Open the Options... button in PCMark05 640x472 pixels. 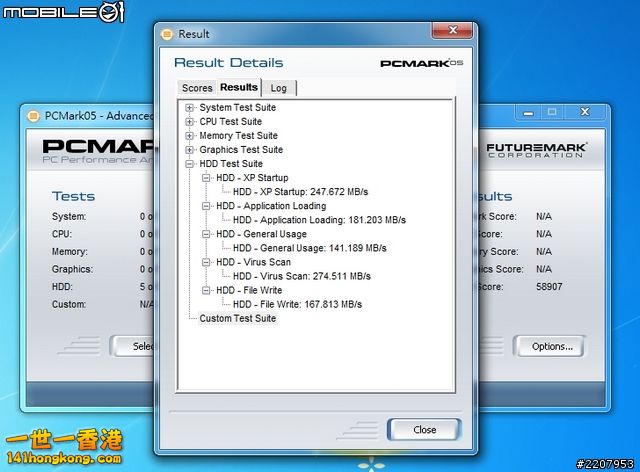pyautogui.click(x=552, y=347)
